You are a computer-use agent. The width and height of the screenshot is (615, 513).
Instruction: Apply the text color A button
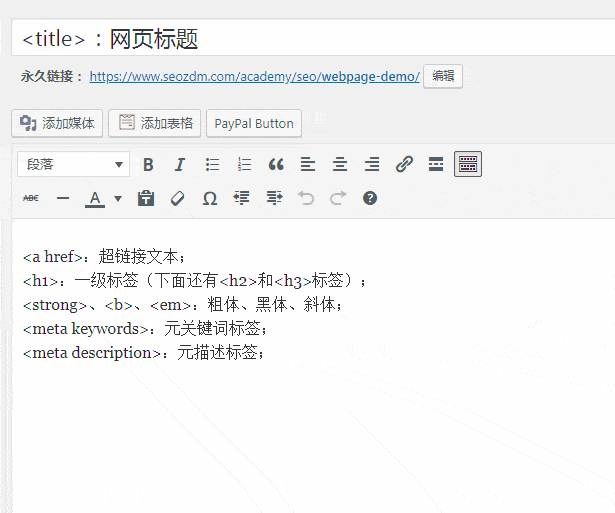(95, 198)
